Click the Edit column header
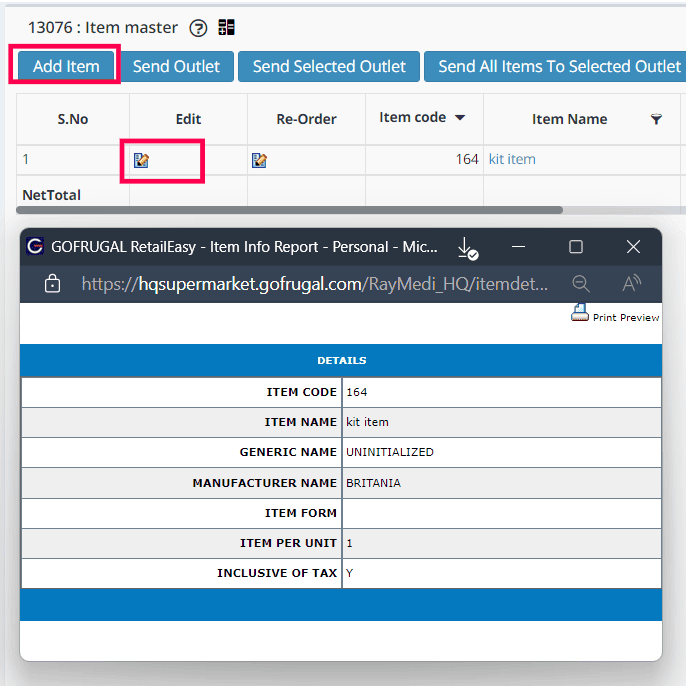The image size is (686, 686). point(189,119)
